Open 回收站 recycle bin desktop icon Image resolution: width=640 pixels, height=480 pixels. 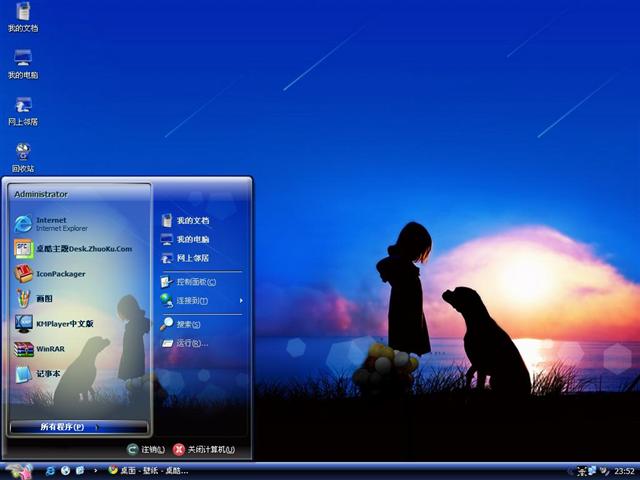22,154
